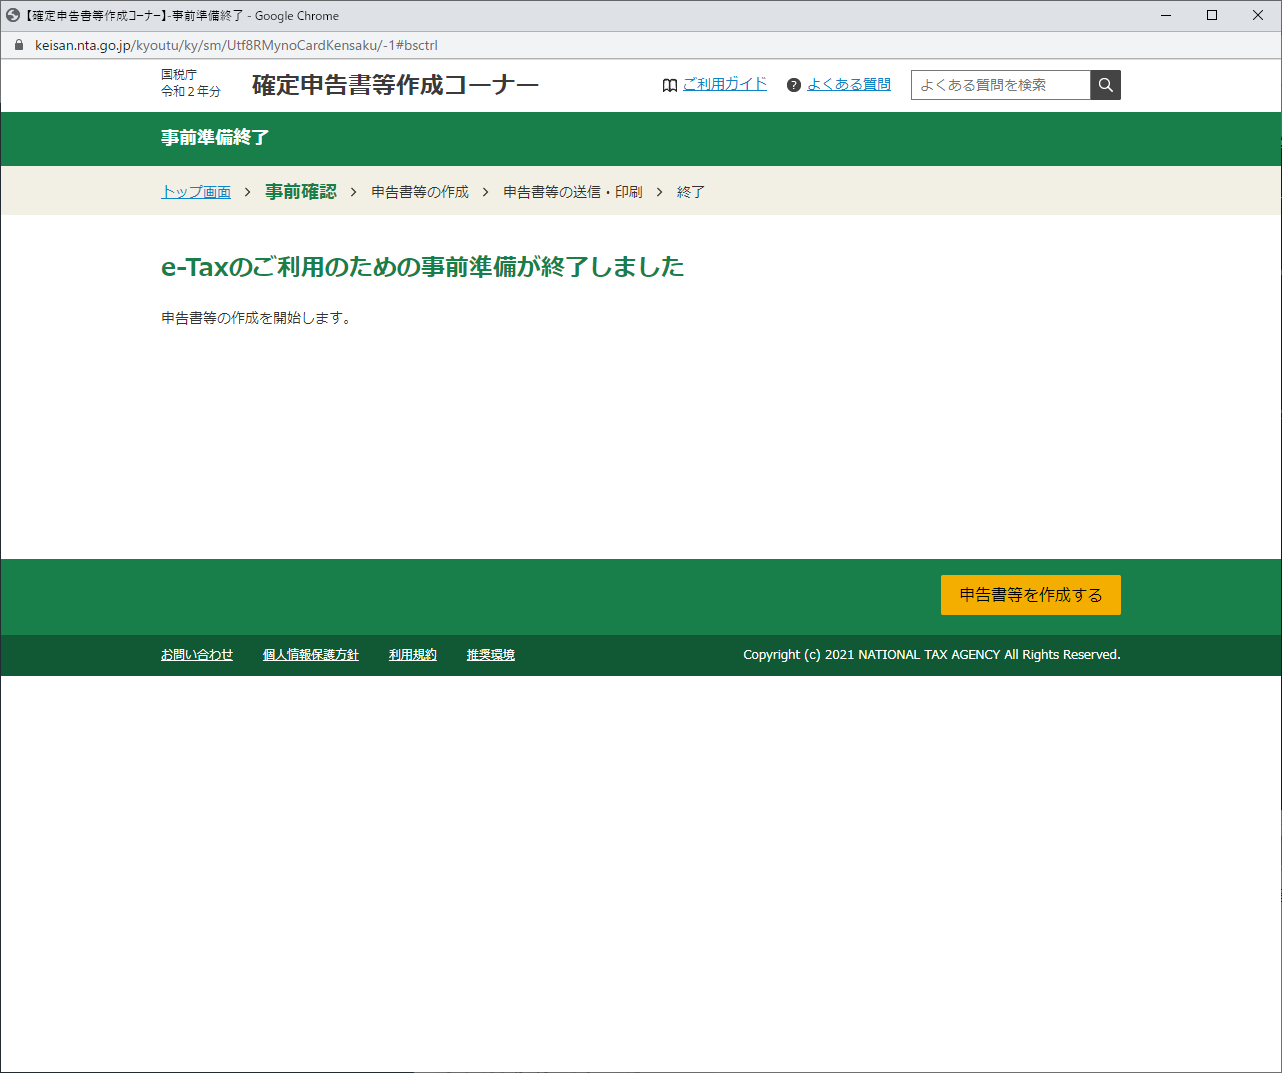The height and width of the screenshot is (1073, 1282).
Task: Select 申告書等の作成 step in breadcrumb
Action: pyautogui.click(x=420, y=192)
